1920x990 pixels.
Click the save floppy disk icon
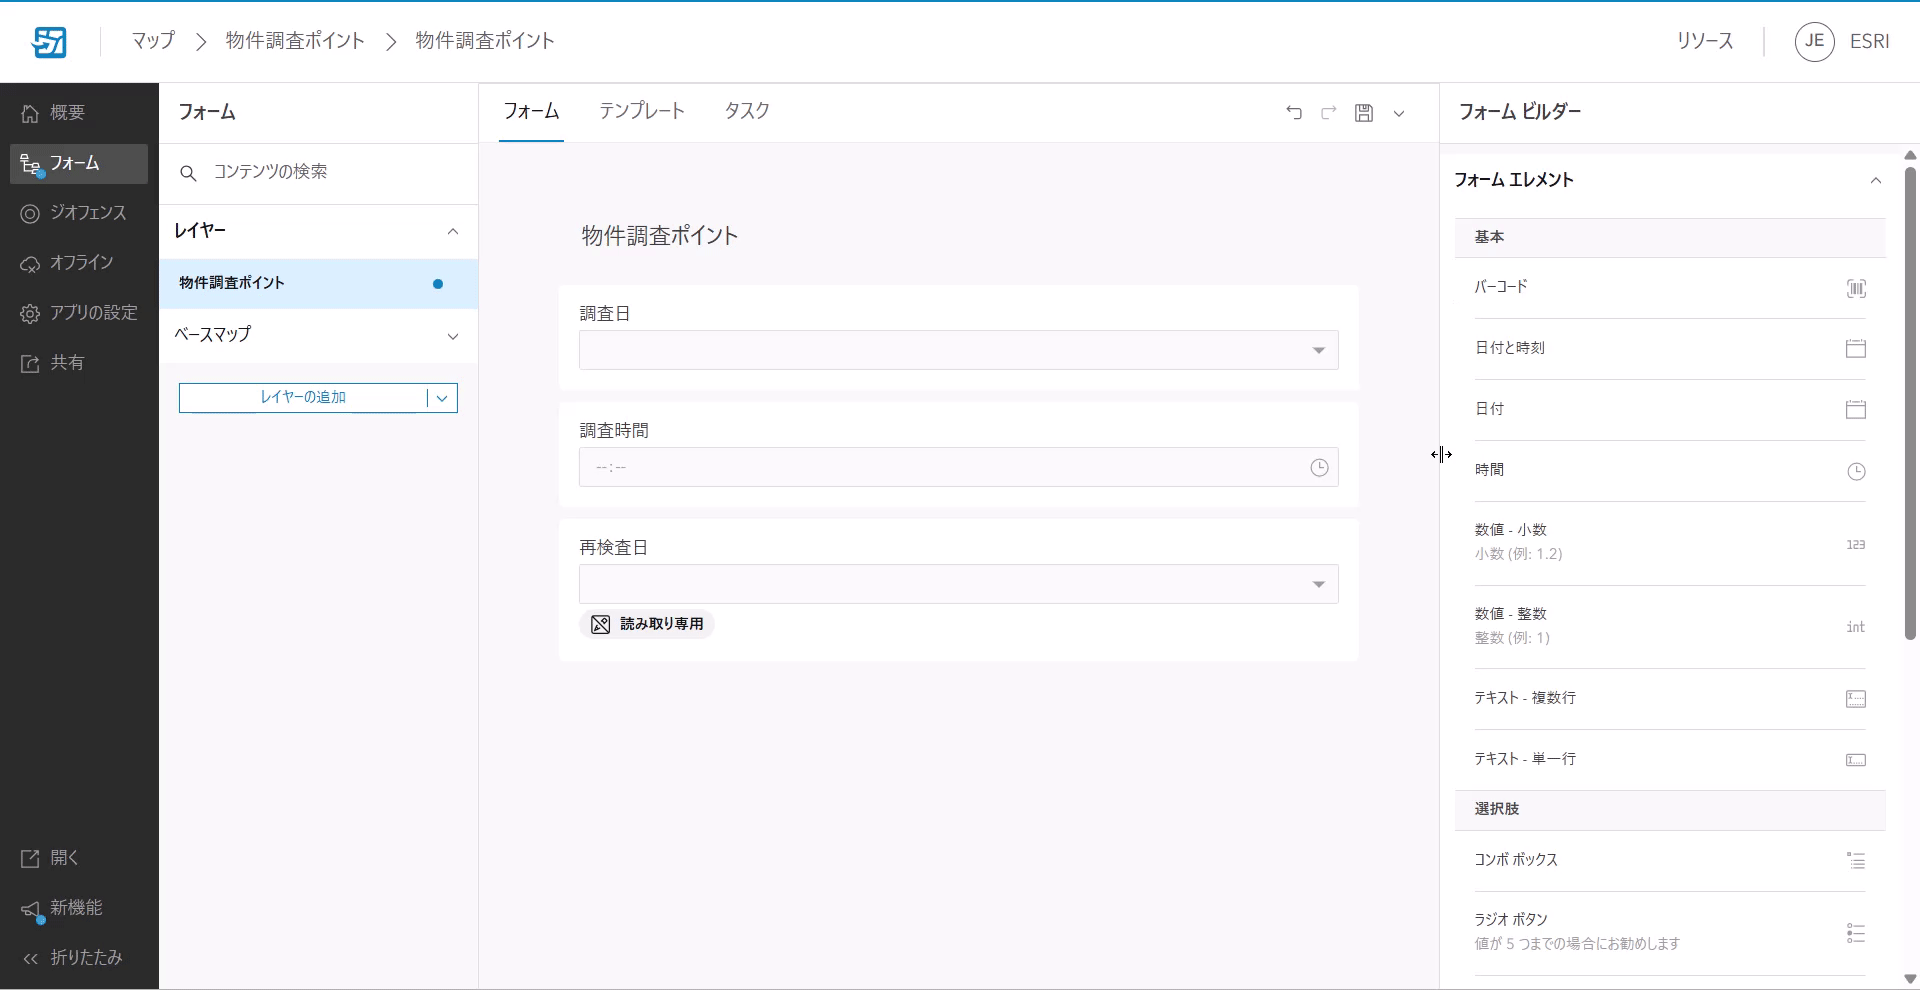point(1364,113)
